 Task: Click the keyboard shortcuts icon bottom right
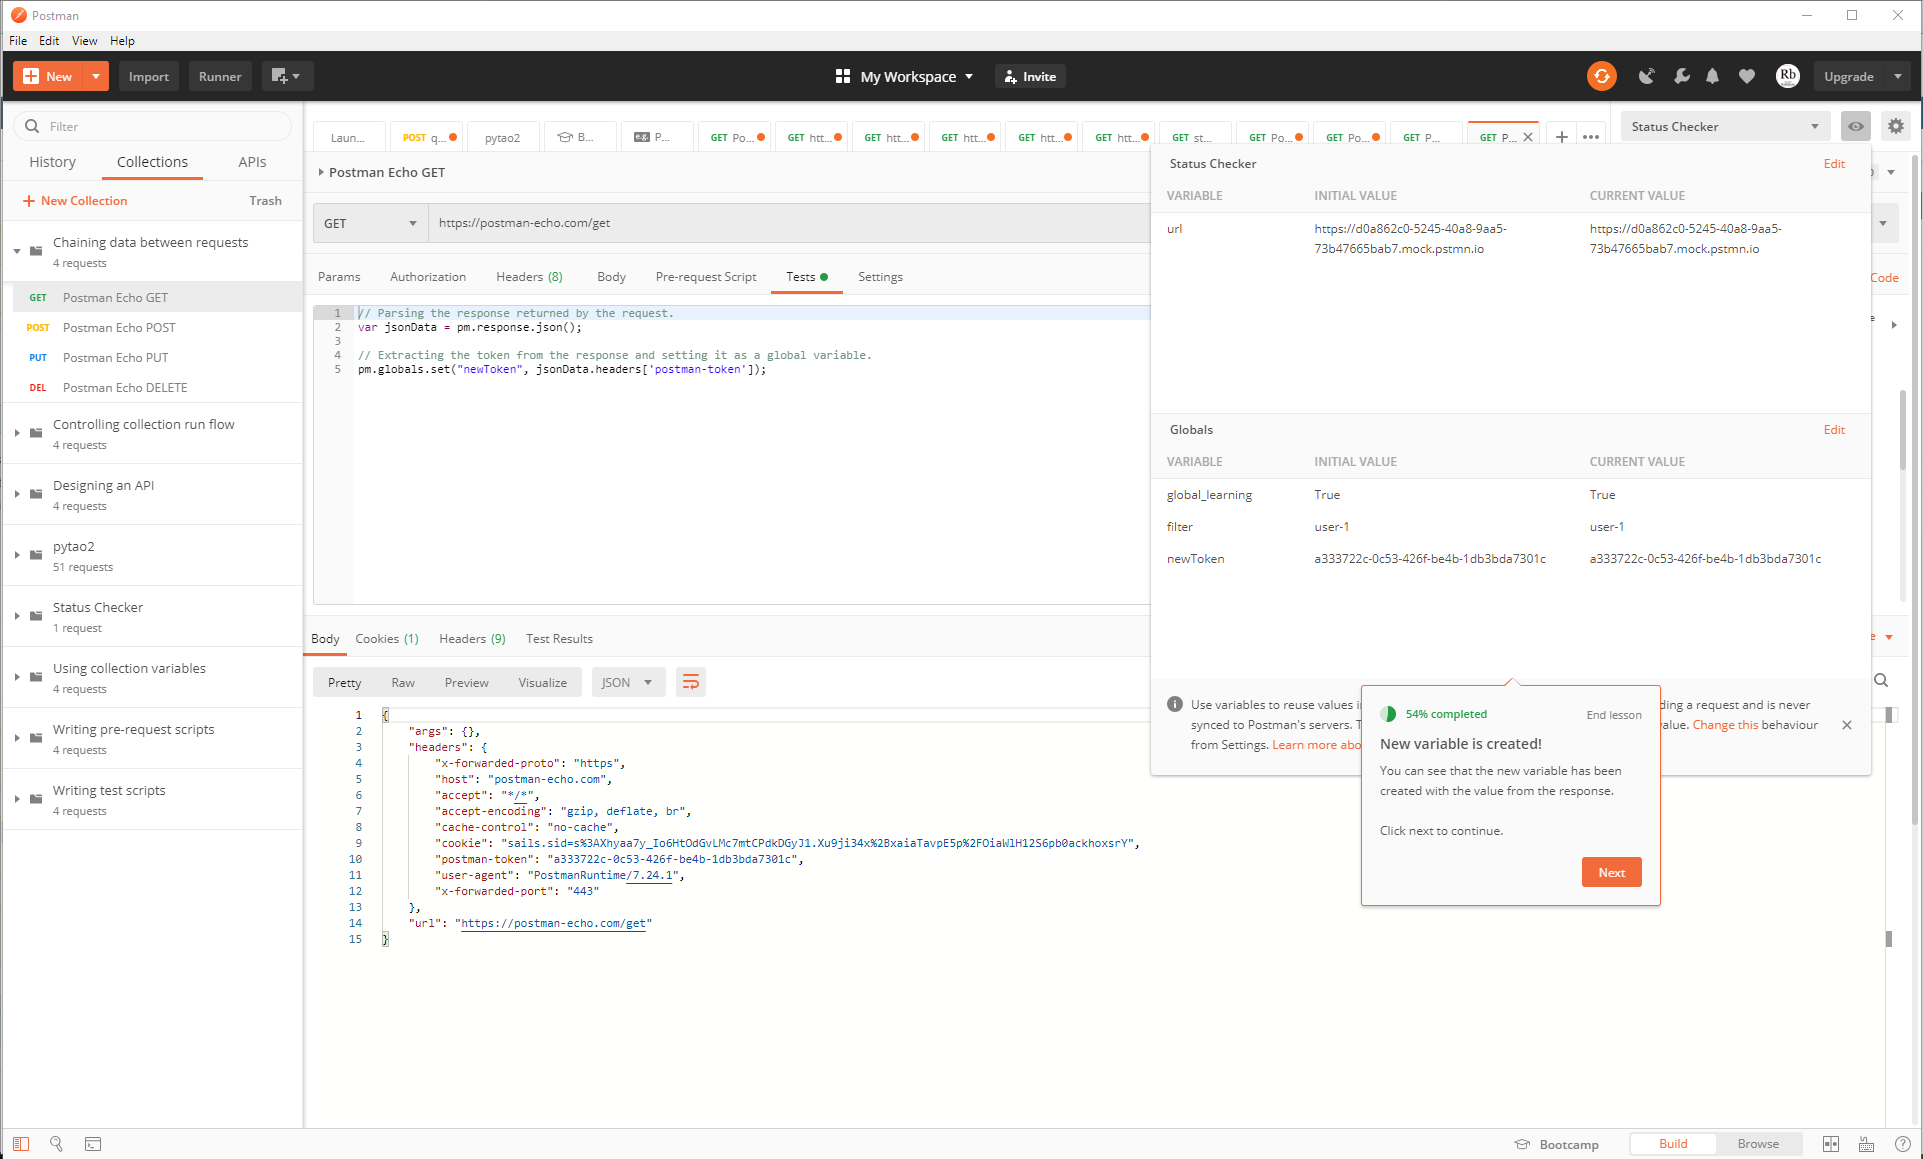tap(1866, 1143)
